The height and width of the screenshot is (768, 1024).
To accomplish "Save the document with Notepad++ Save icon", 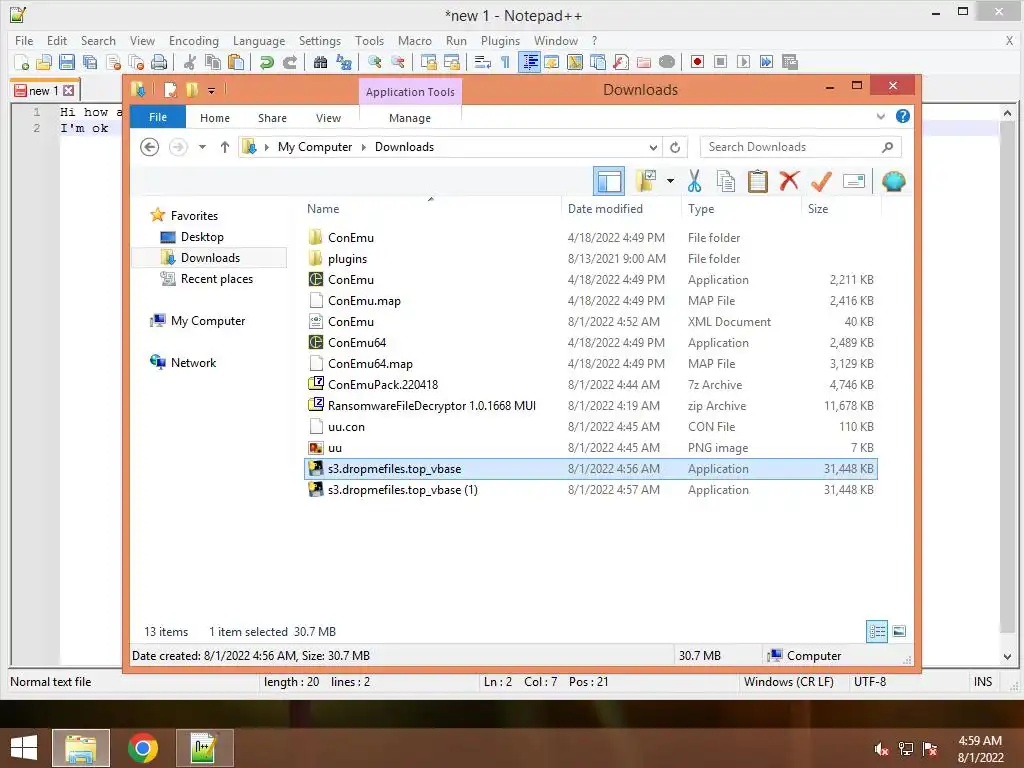I will 67,62.
